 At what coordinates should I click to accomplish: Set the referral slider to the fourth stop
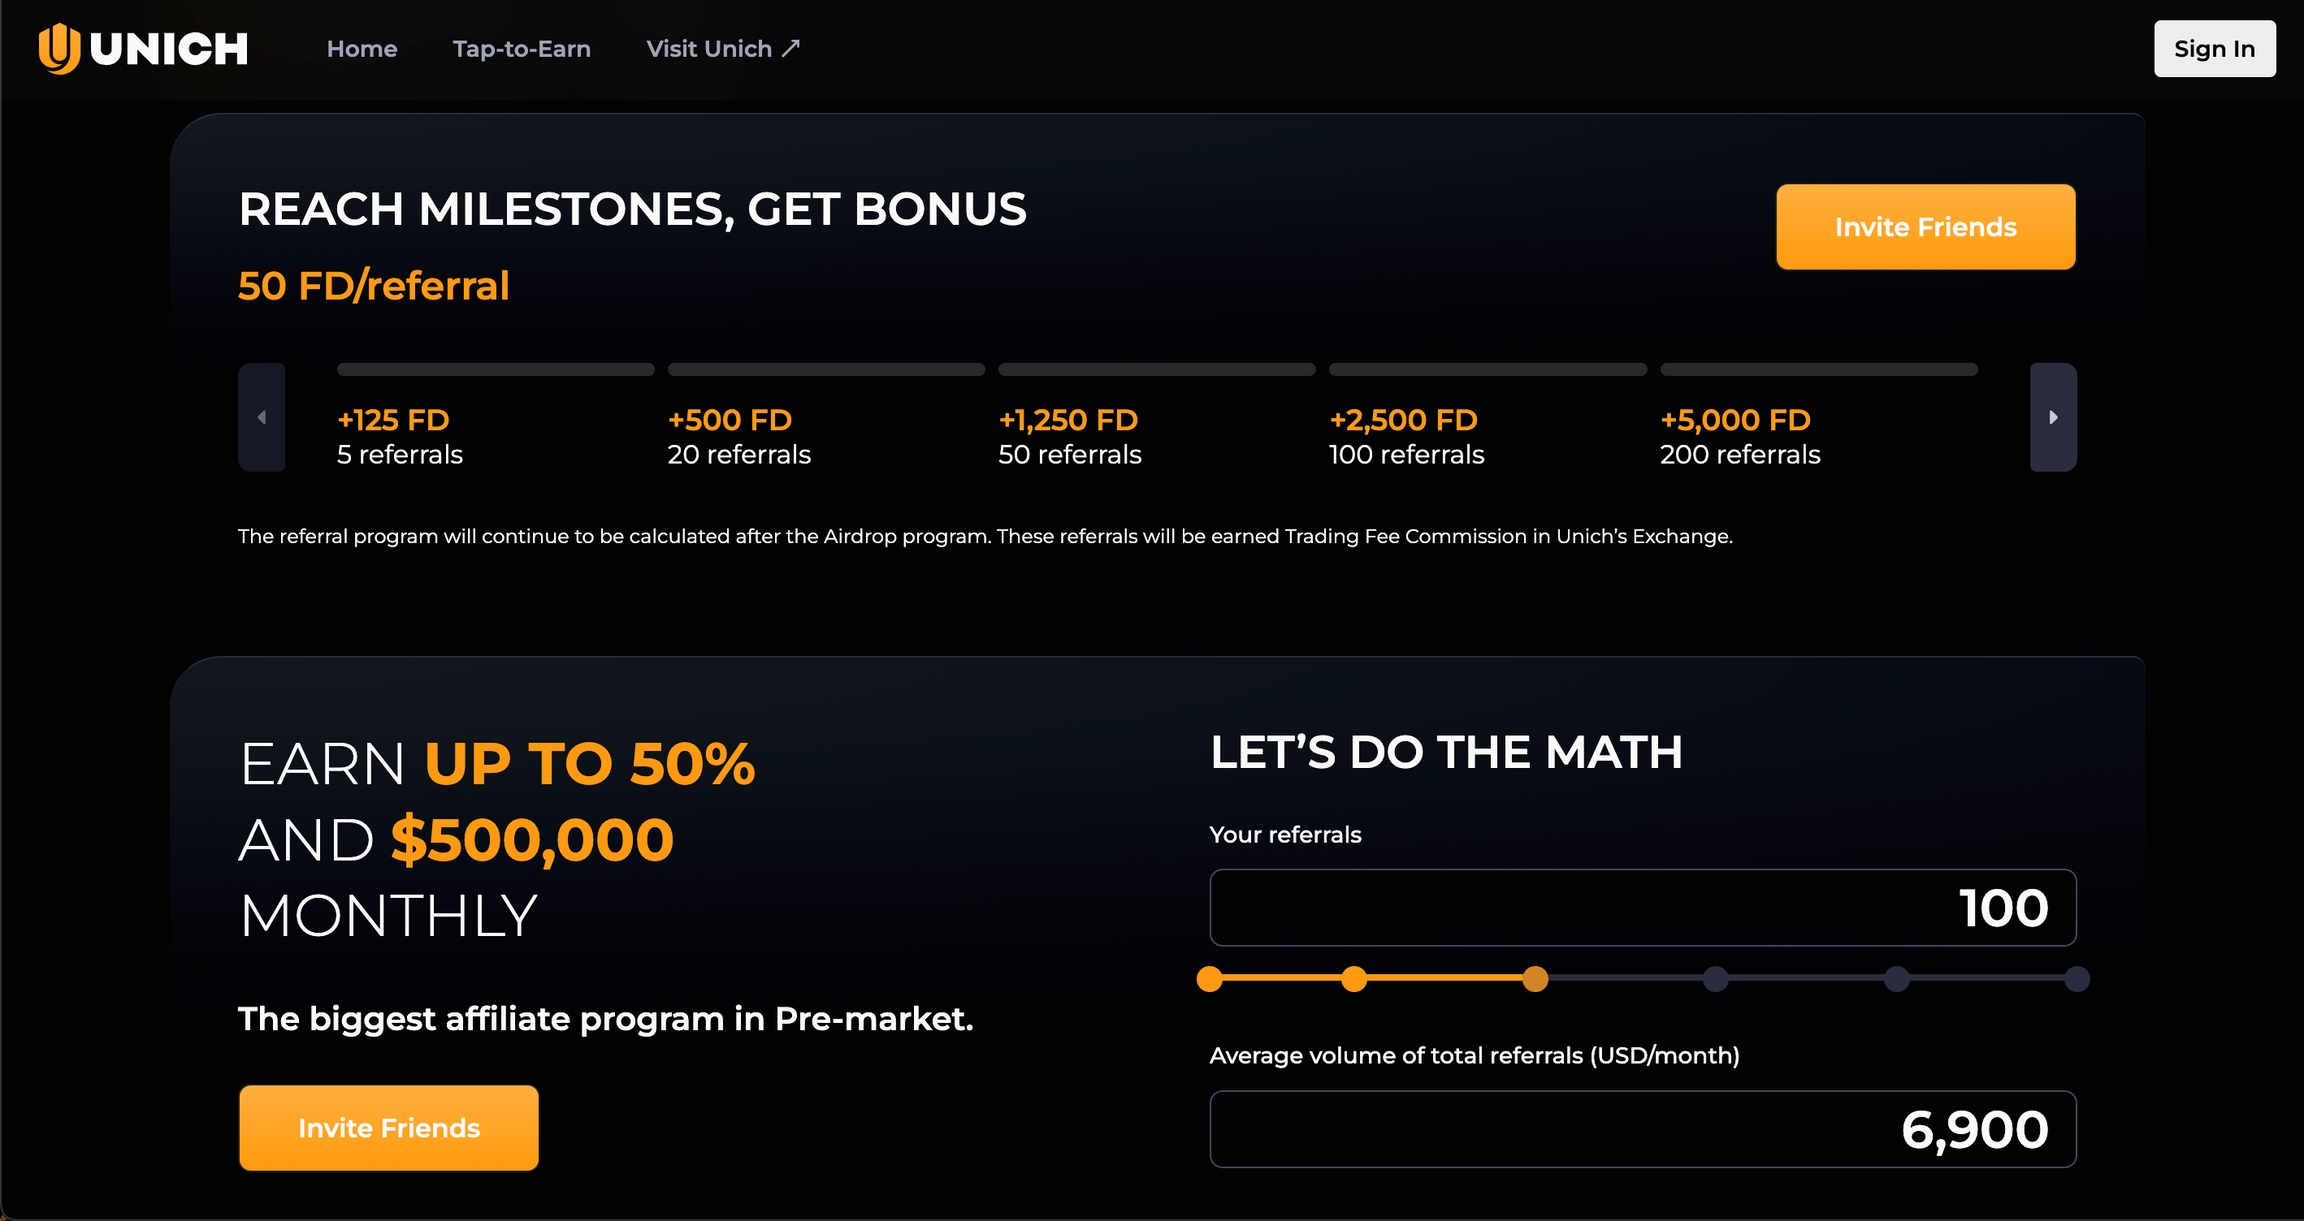pos(1716,979)
